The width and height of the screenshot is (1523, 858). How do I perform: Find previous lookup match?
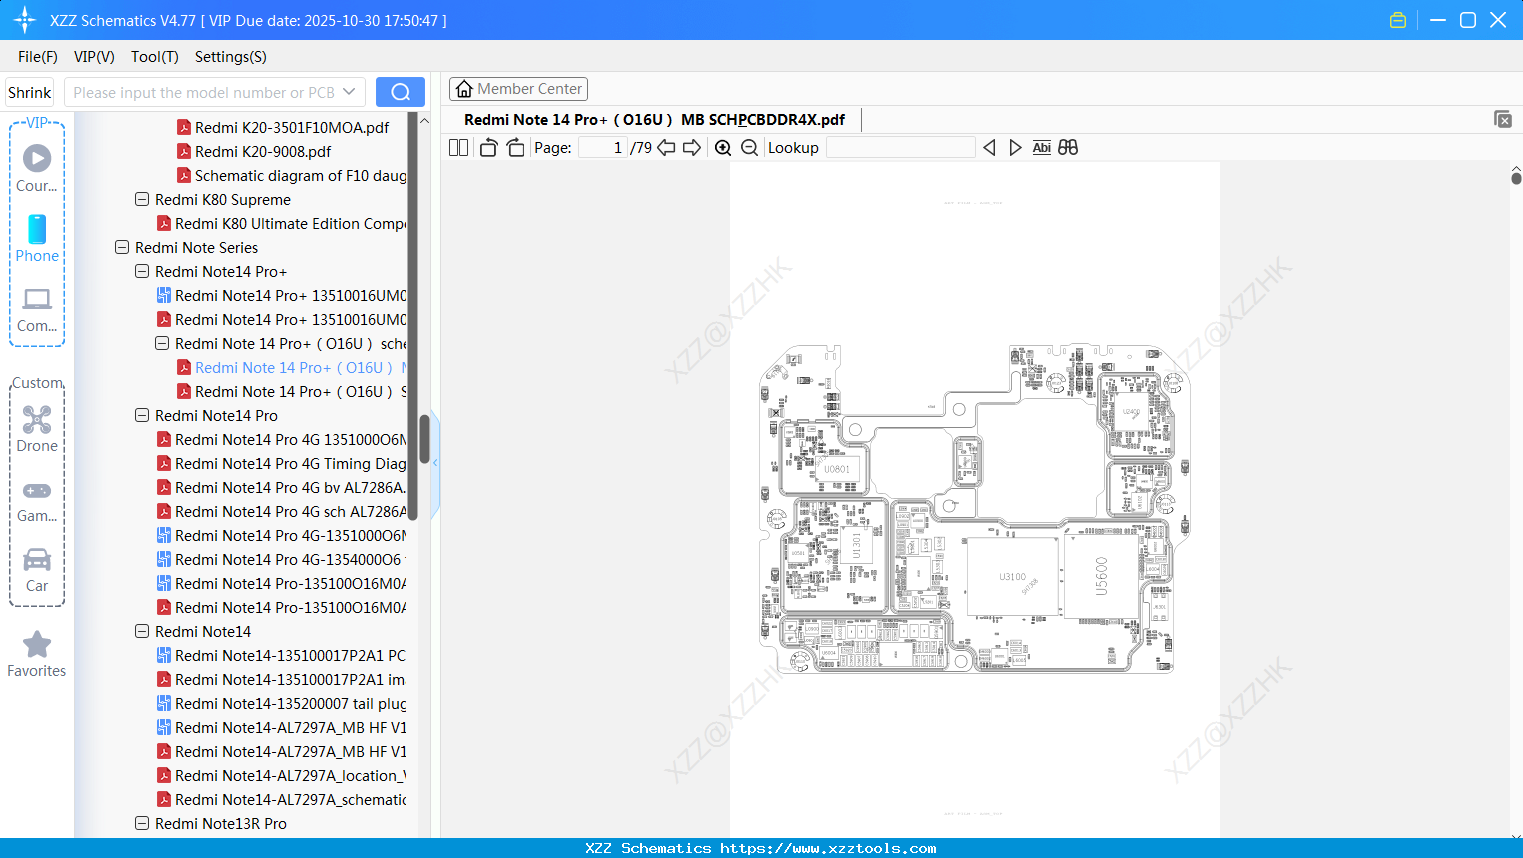989,148
